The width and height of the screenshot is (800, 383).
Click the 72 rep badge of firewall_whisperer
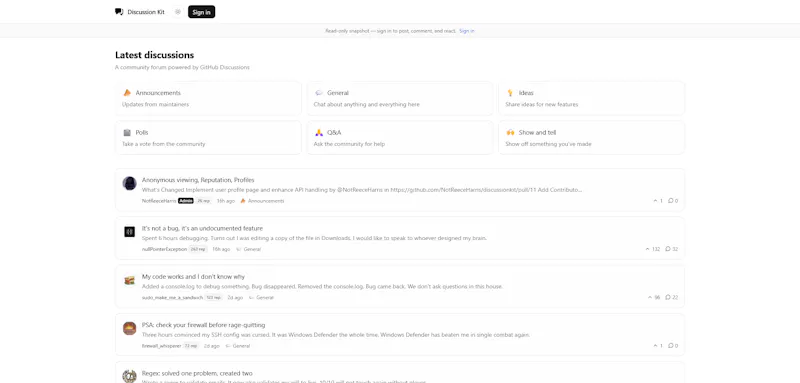(x=191, y=346)
